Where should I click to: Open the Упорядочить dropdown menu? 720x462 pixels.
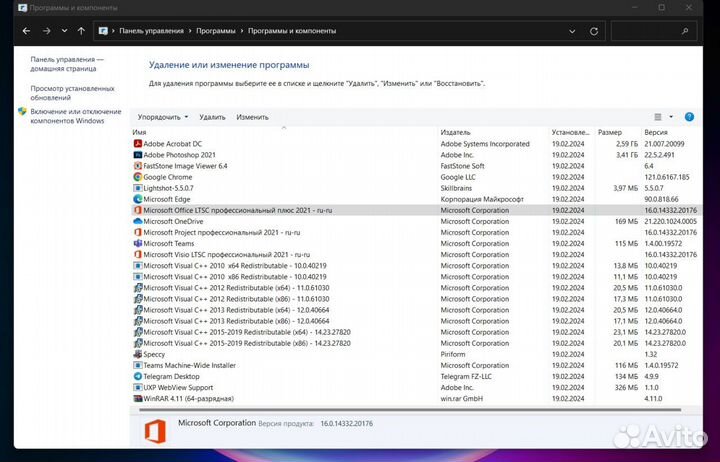[162, 117]
